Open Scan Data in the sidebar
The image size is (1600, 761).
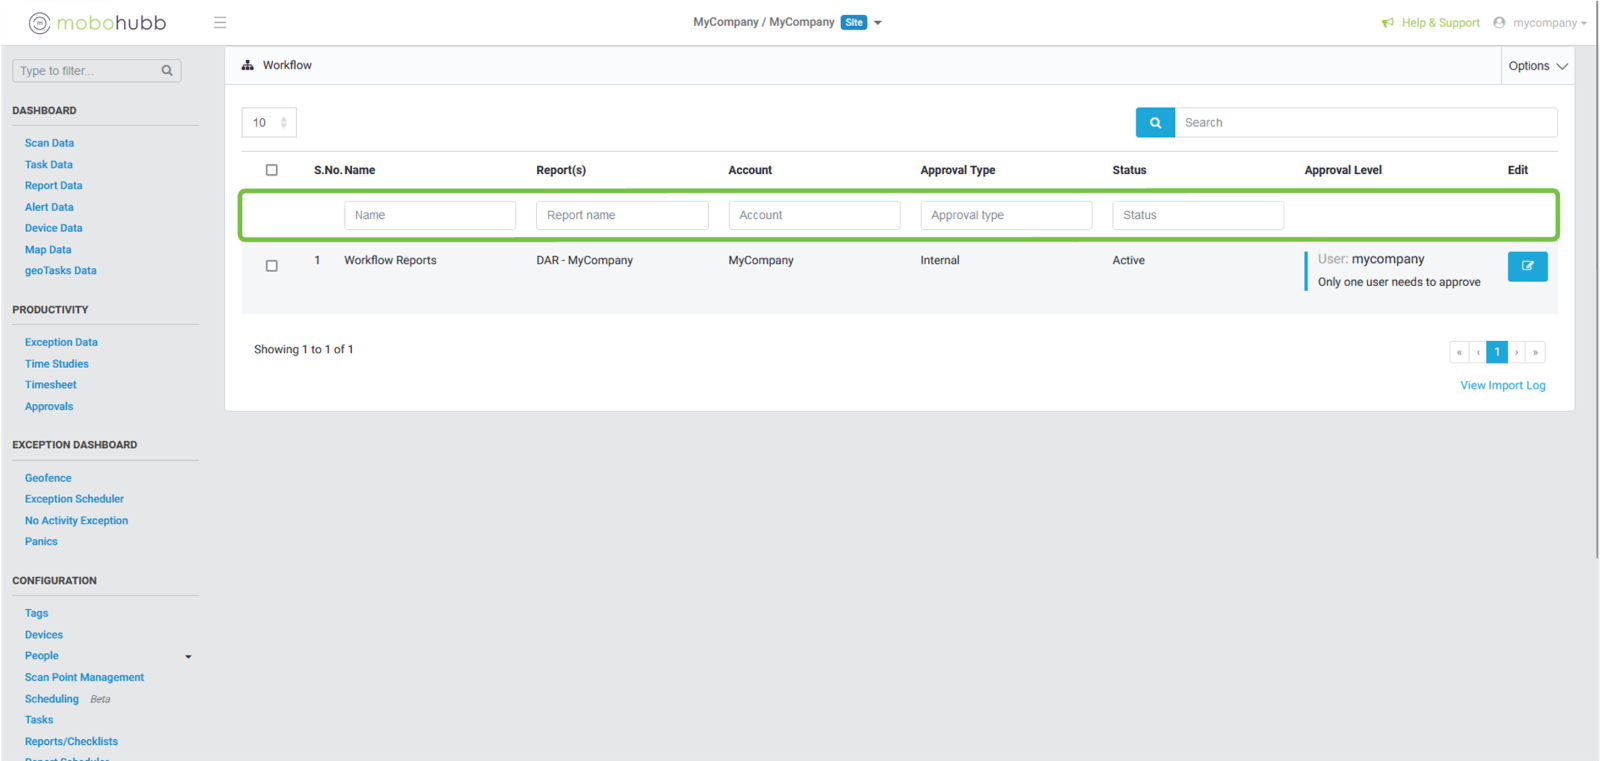(49, 143)
